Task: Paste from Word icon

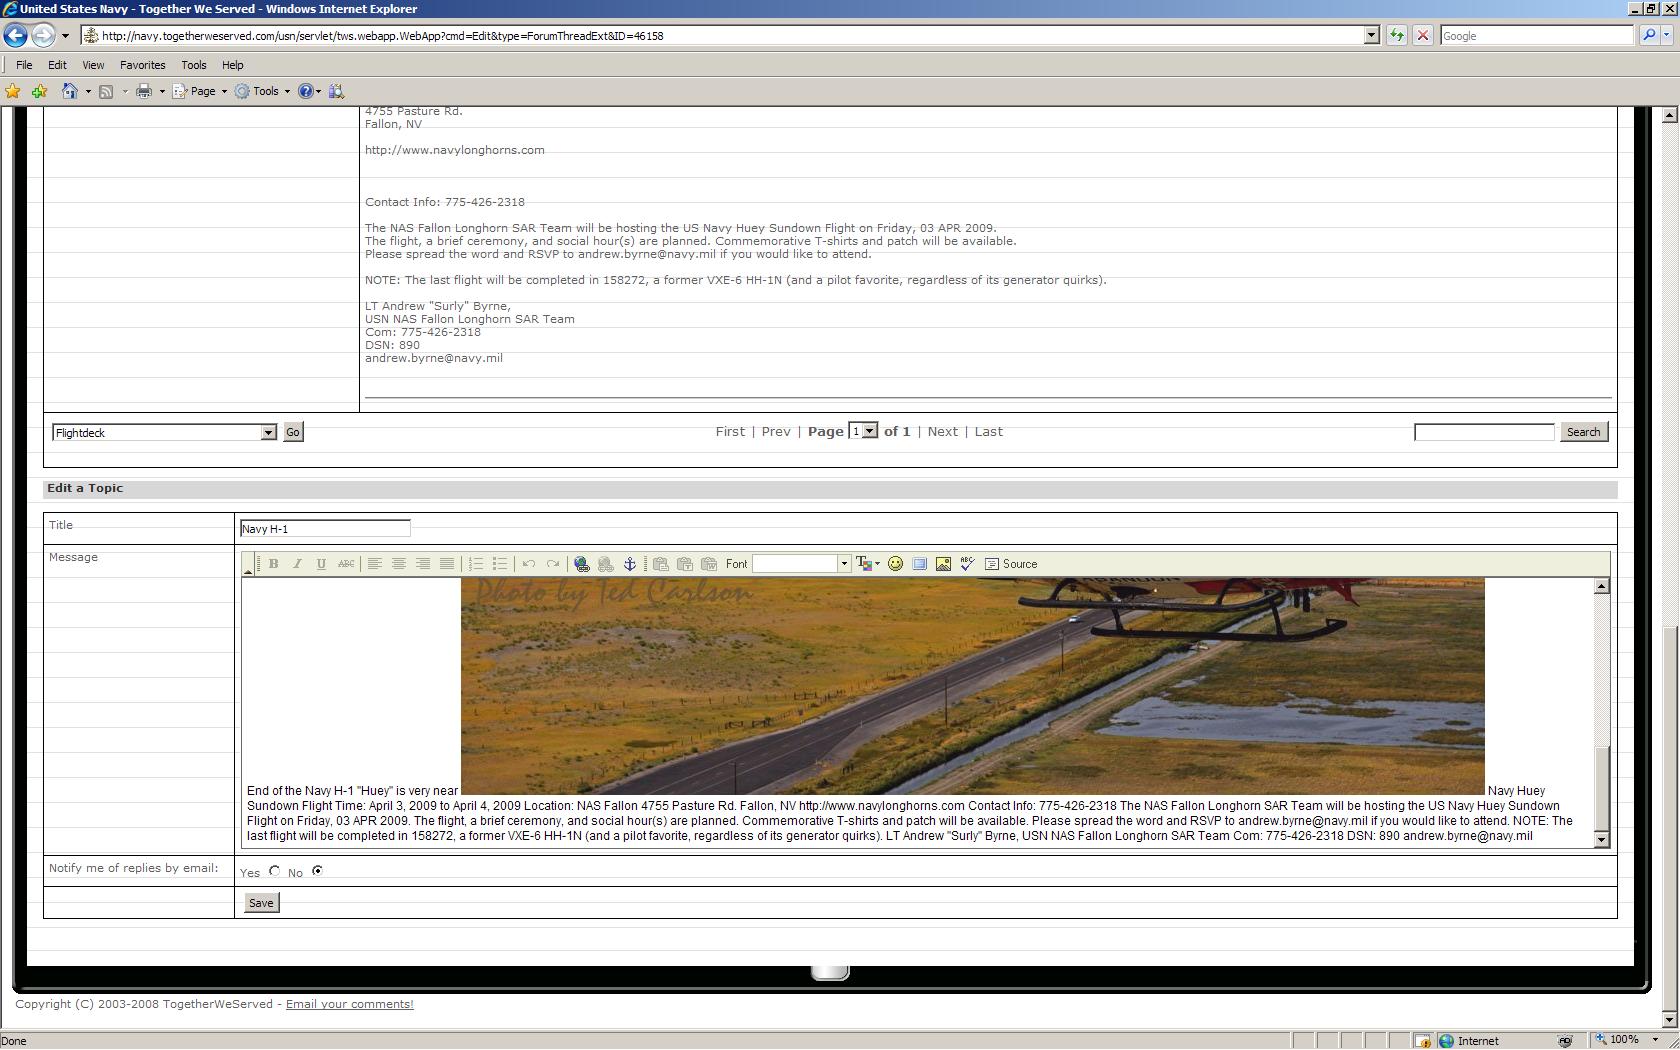Action: pyautogui.click(x=709, y=564)
